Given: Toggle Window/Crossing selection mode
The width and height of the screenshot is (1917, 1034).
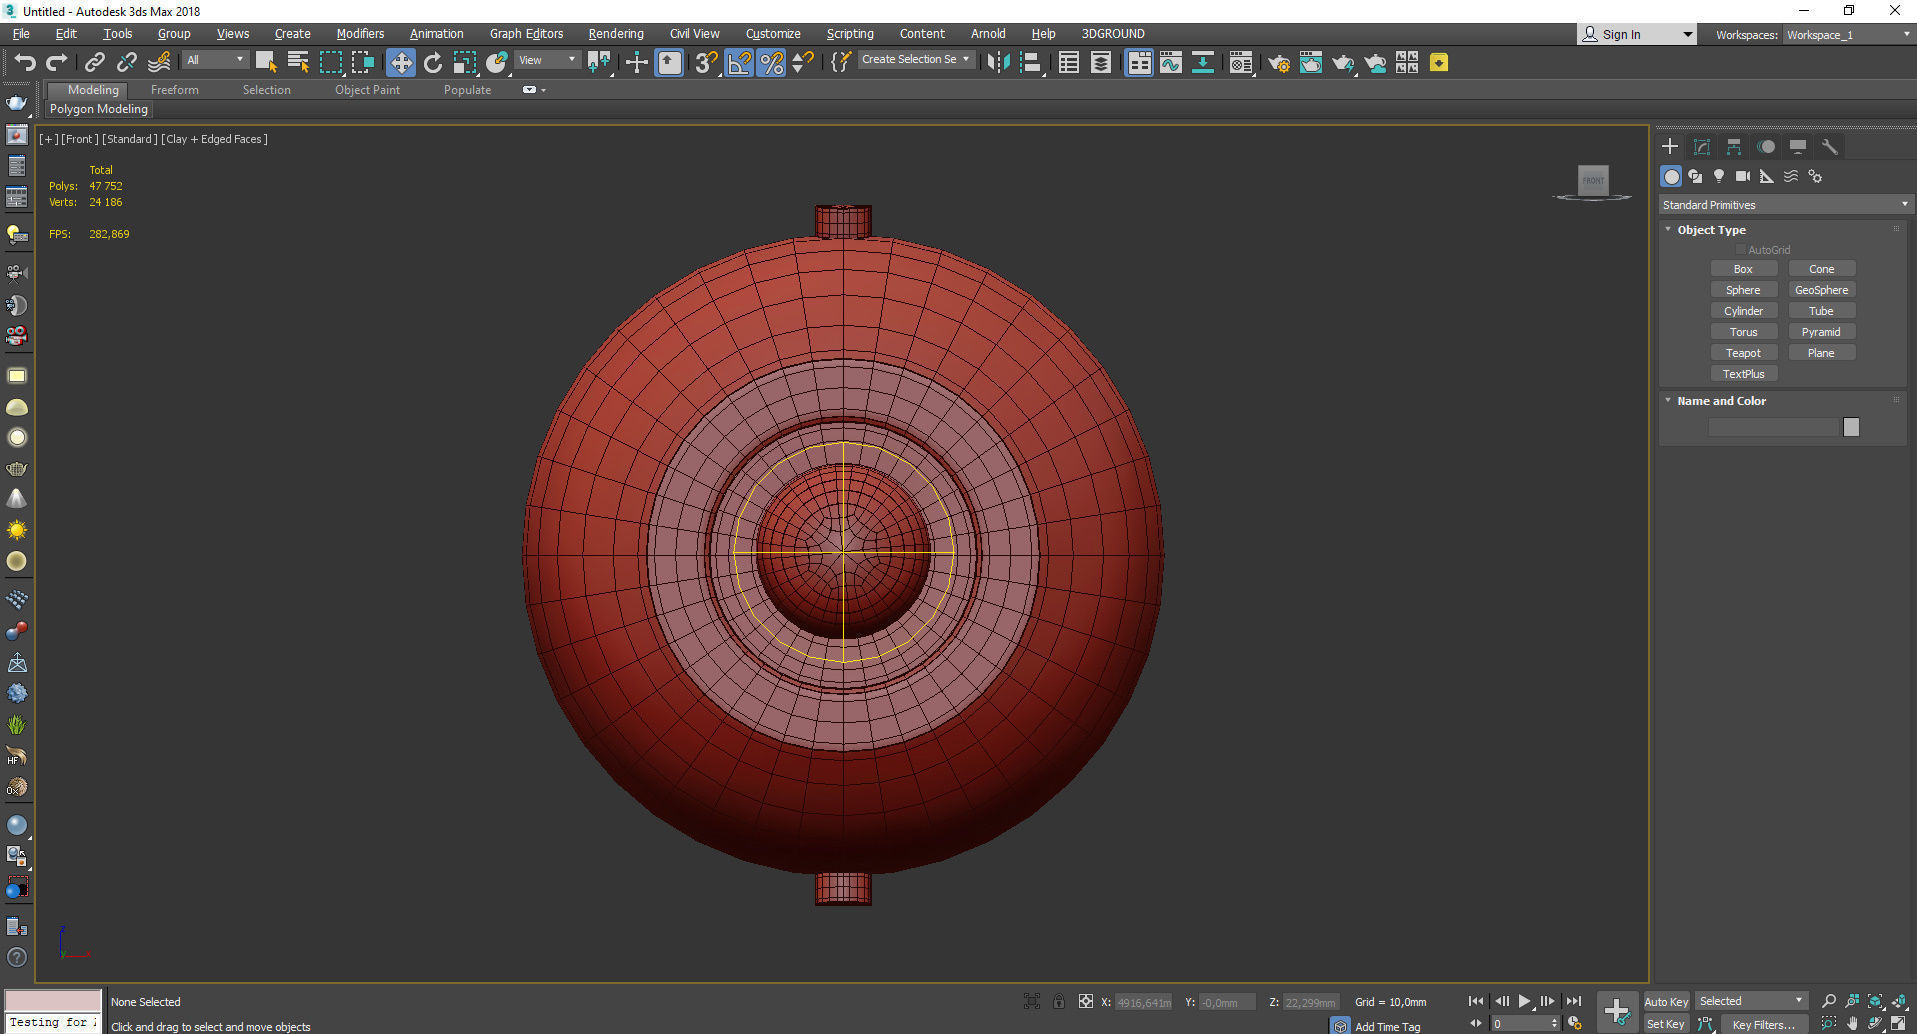Looking at the screenshot, I should point(362,63).
